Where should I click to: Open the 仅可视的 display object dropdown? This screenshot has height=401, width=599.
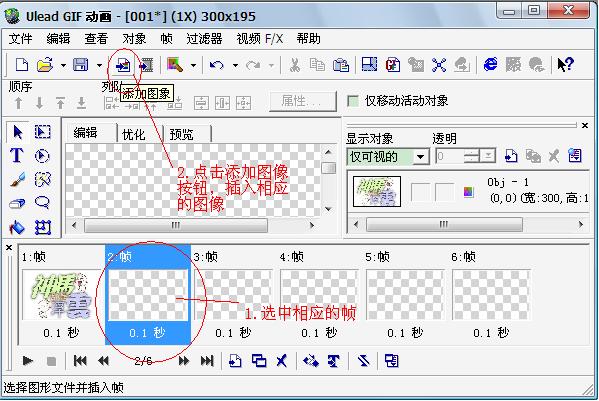[421, 157]
